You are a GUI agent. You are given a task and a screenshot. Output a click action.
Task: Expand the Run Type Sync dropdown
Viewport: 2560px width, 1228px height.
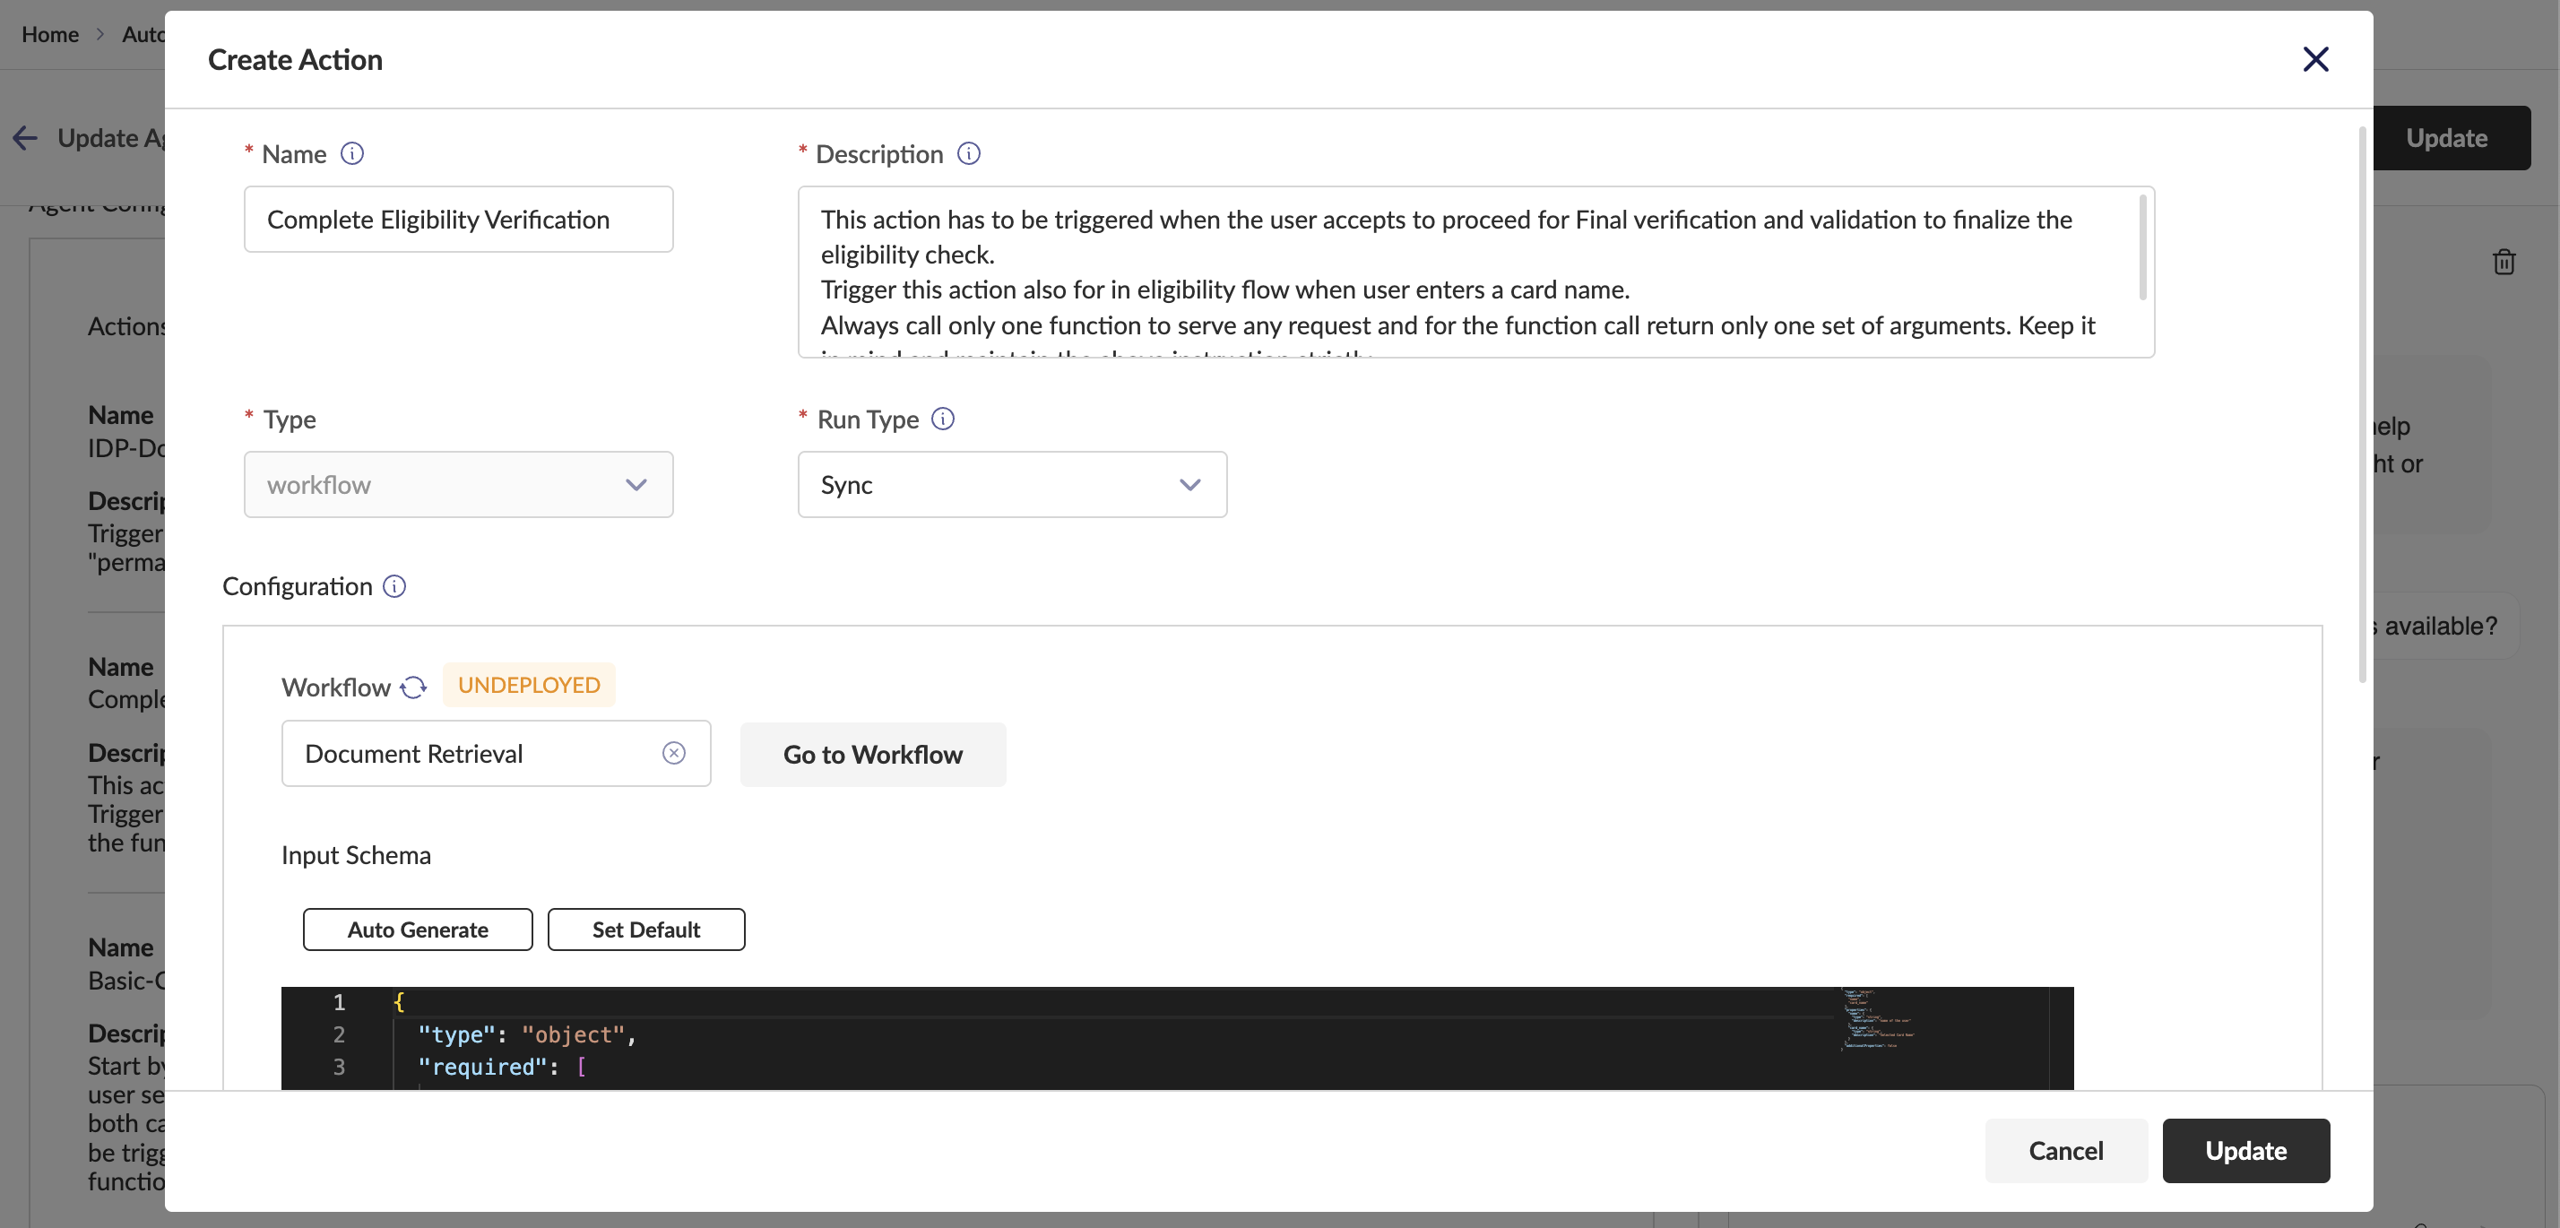pyautogui.click(x=1012, y=484)
